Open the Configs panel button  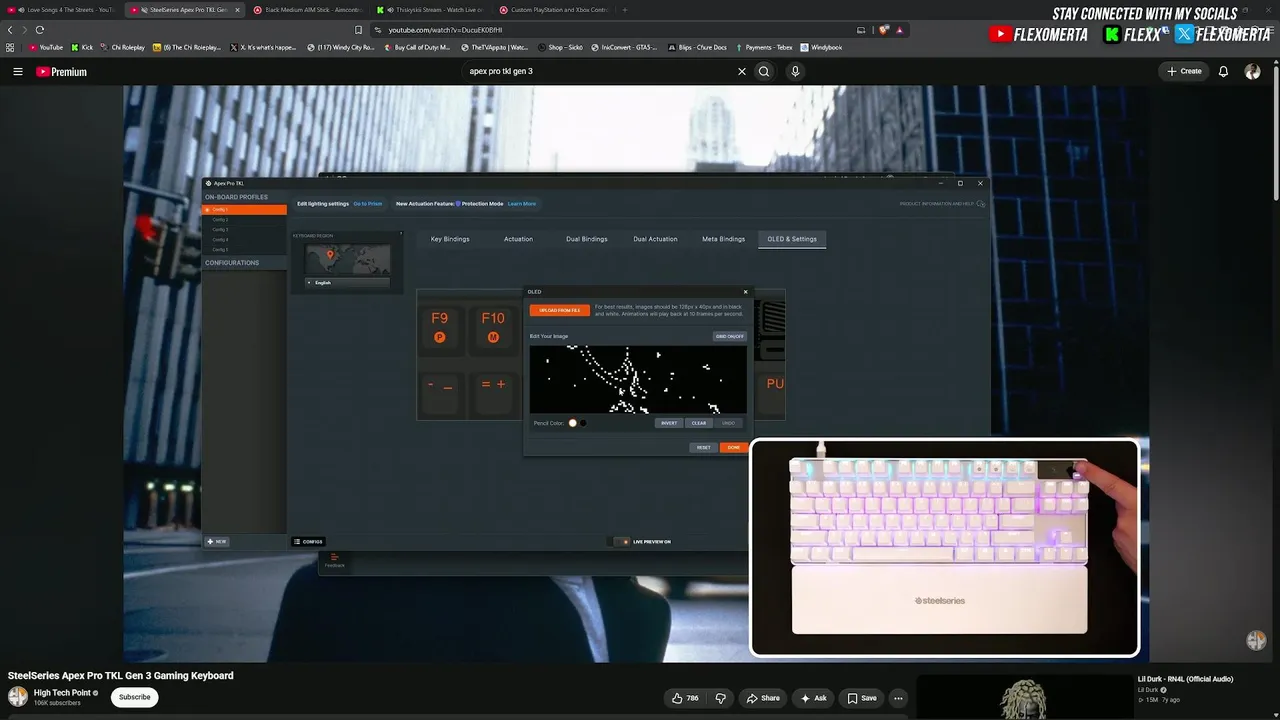point(308,542)
